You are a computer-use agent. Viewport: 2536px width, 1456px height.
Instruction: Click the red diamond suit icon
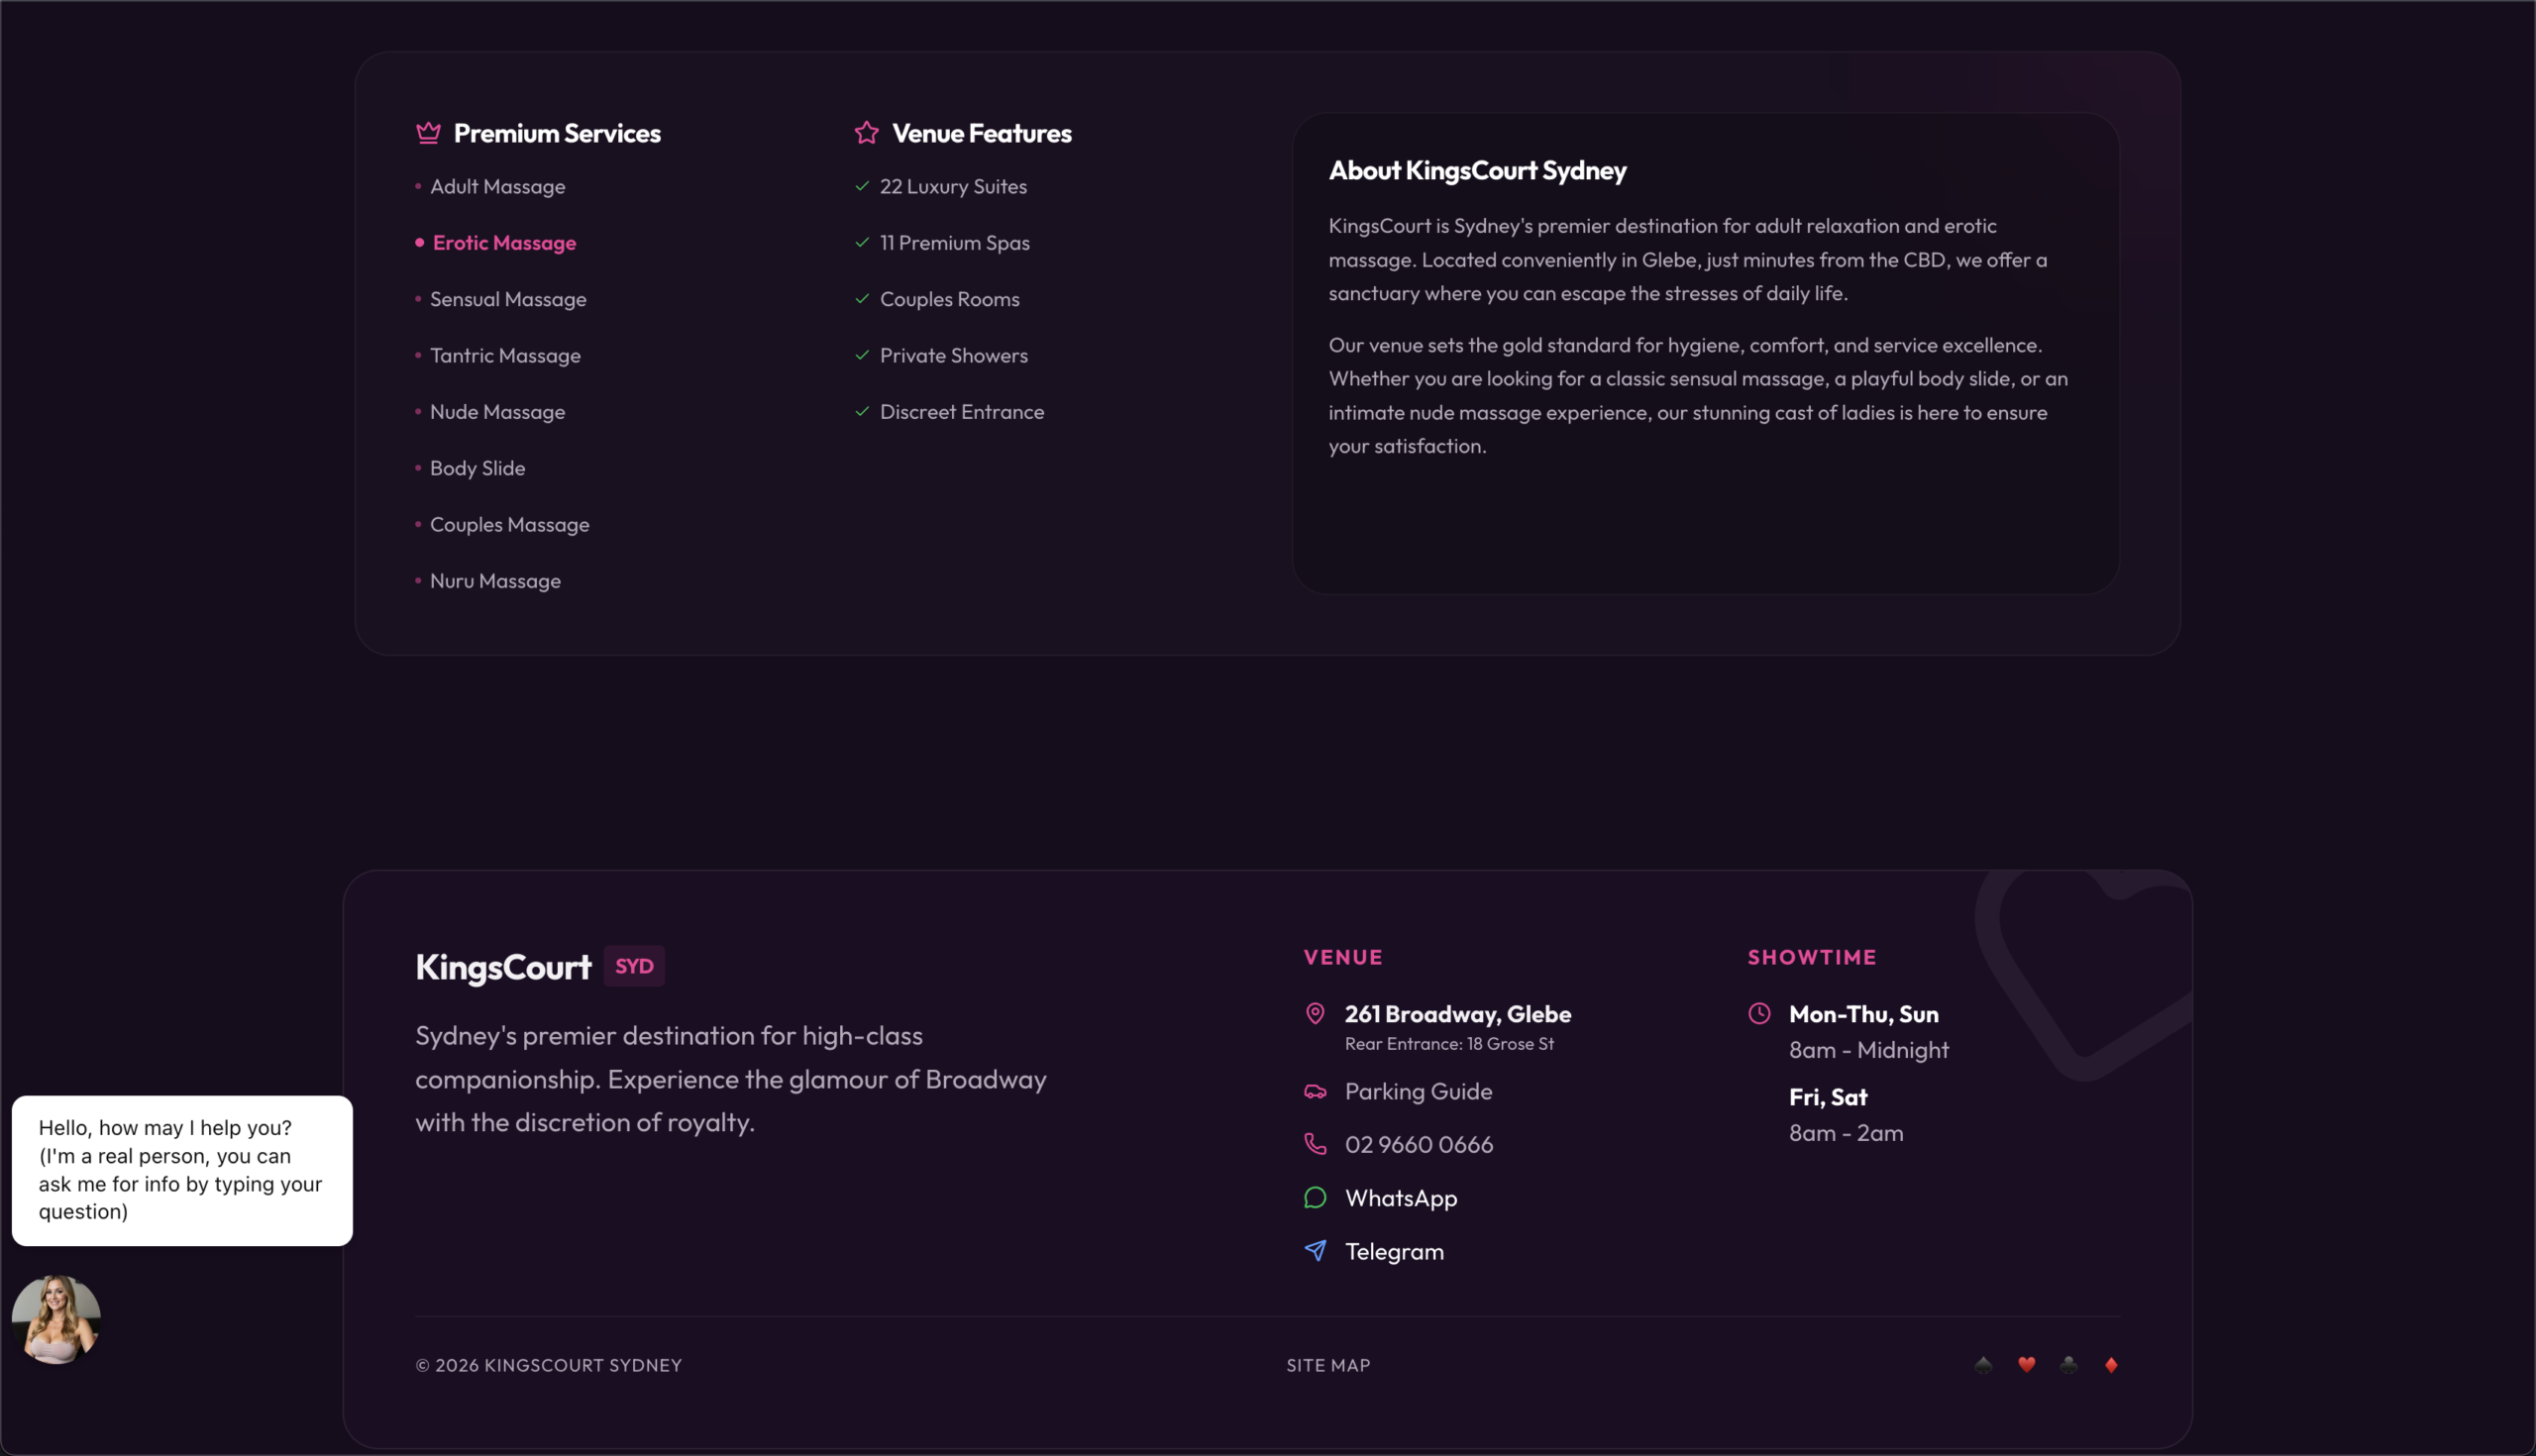(x=2110, y=1364)
